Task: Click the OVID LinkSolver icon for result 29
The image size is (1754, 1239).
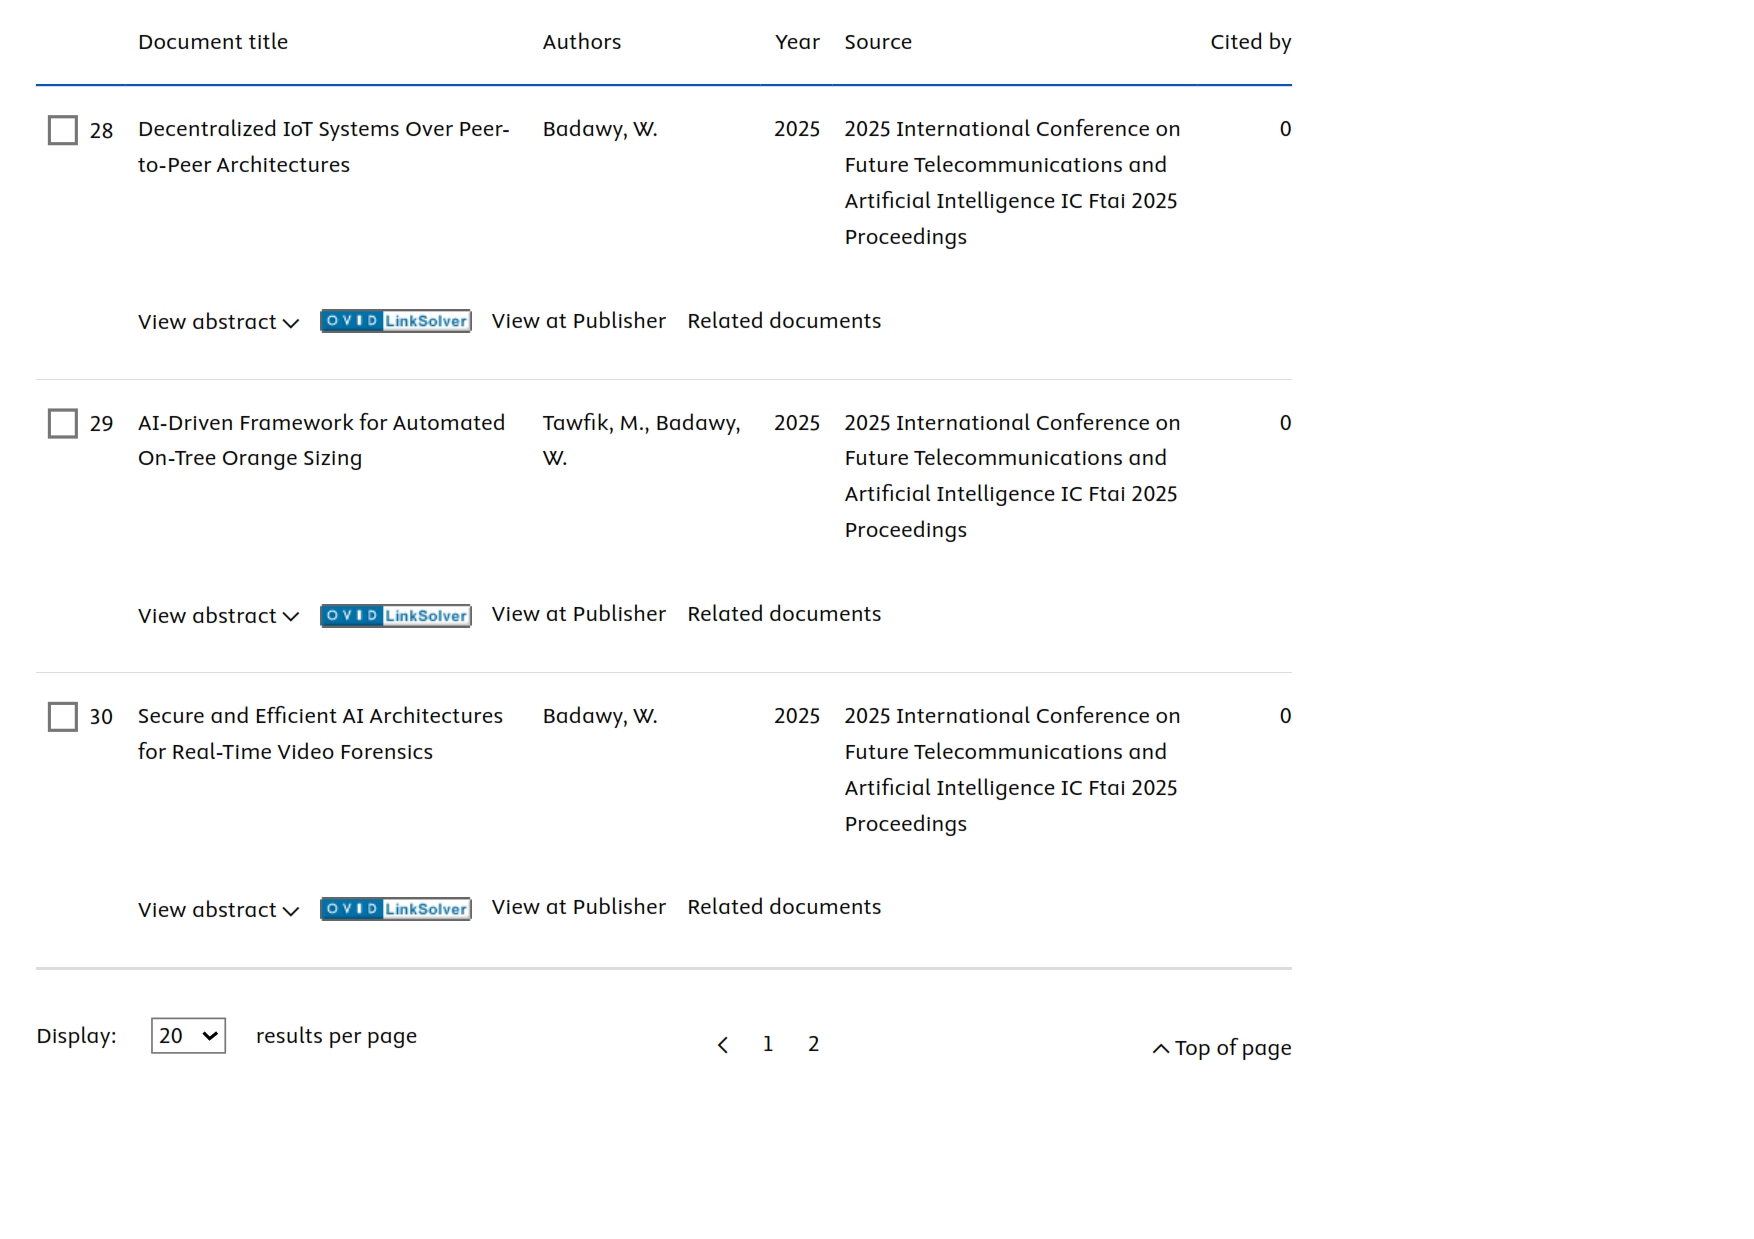Action: tap(395, 615)
